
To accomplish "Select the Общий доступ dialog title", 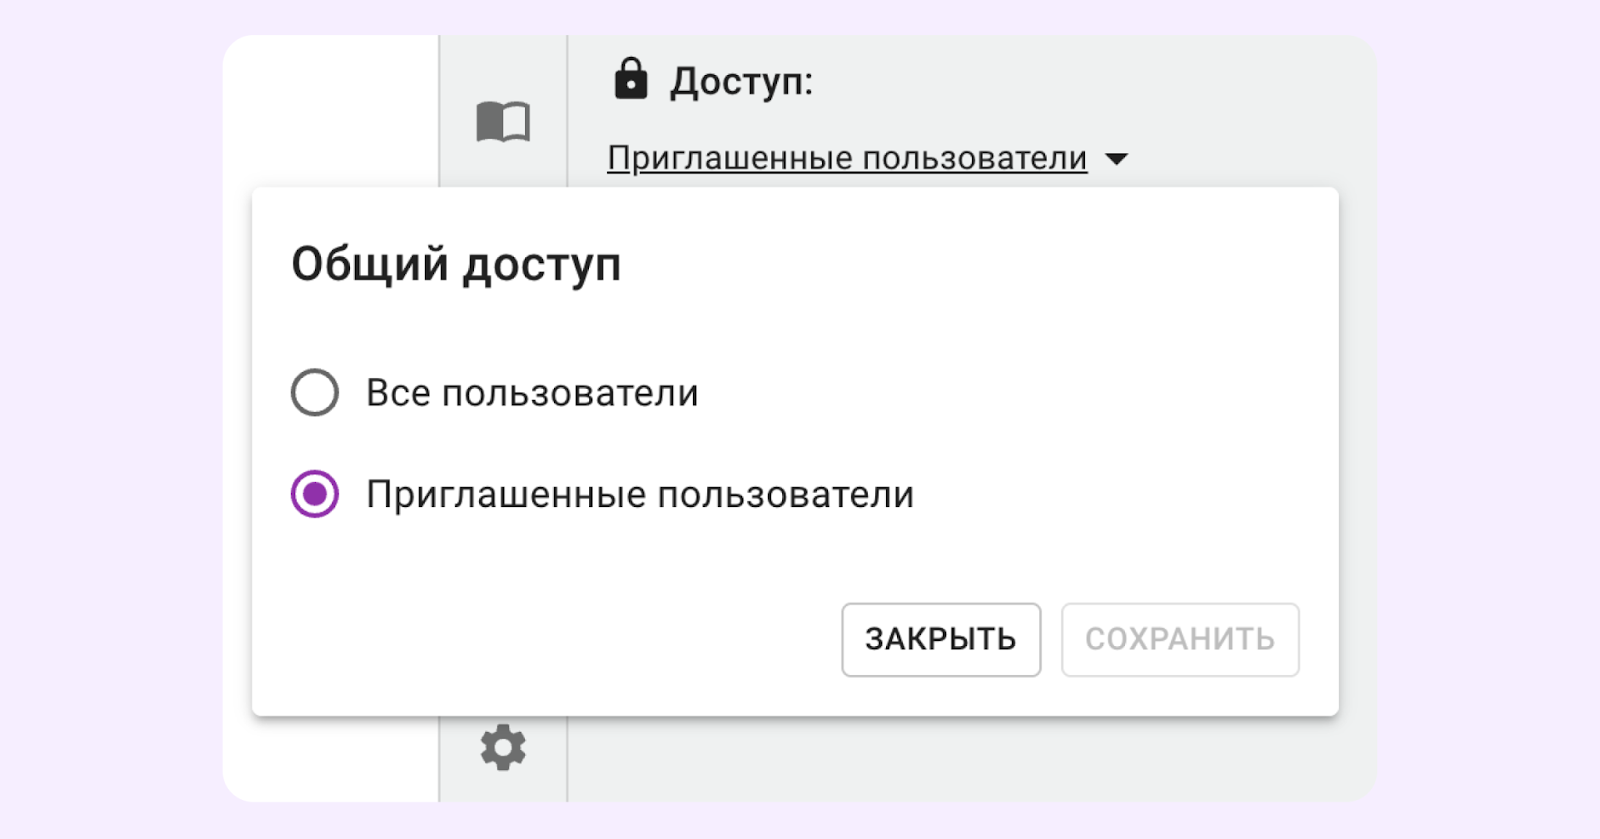I will [456, 264].
